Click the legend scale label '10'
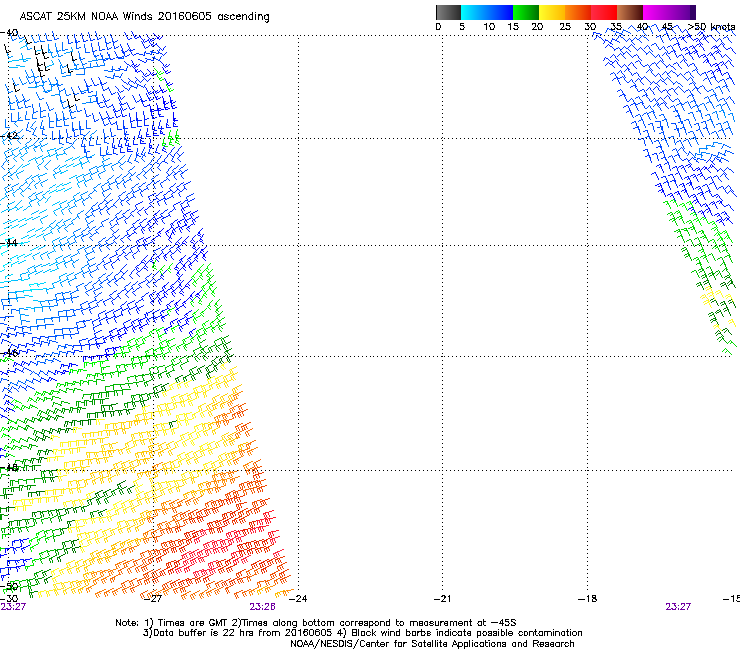 coord(489,27)
